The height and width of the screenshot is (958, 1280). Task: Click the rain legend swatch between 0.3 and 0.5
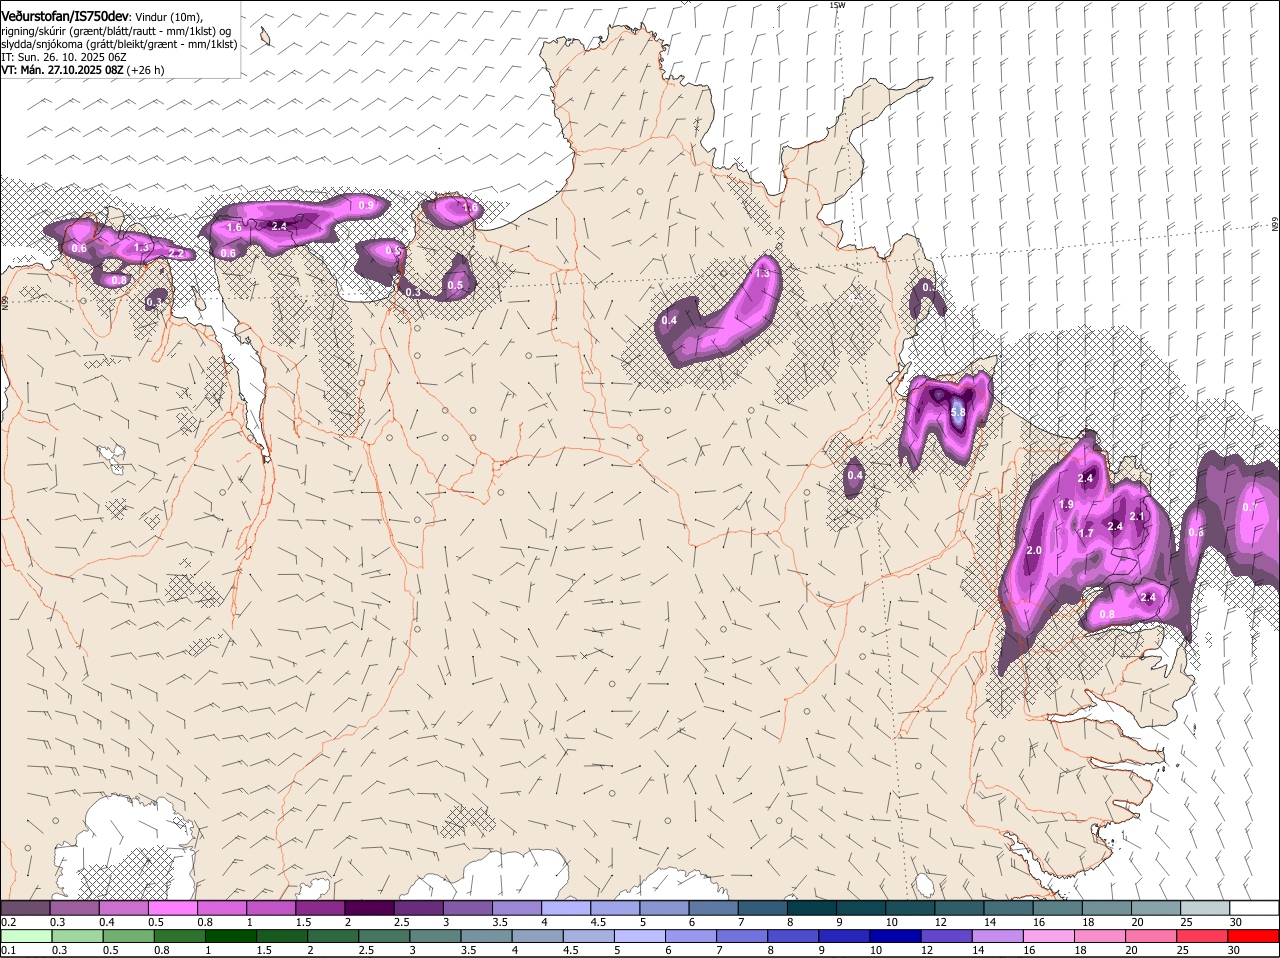point(78,936)
